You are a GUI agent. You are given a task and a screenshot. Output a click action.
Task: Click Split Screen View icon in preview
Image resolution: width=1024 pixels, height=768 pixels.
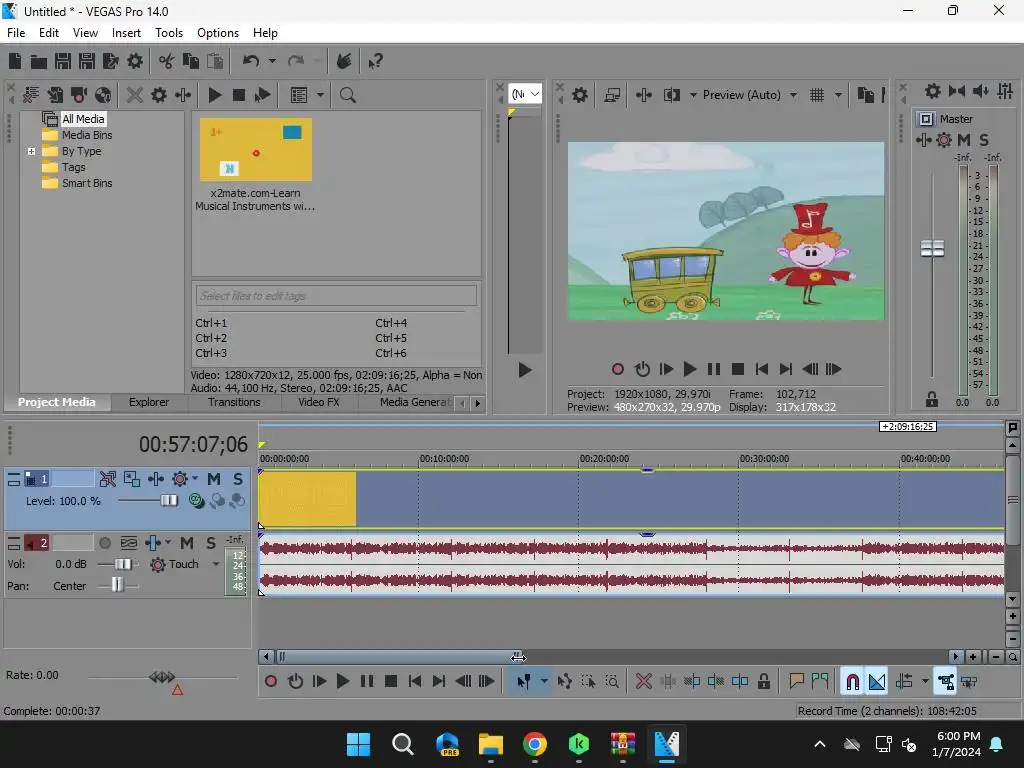671,95
